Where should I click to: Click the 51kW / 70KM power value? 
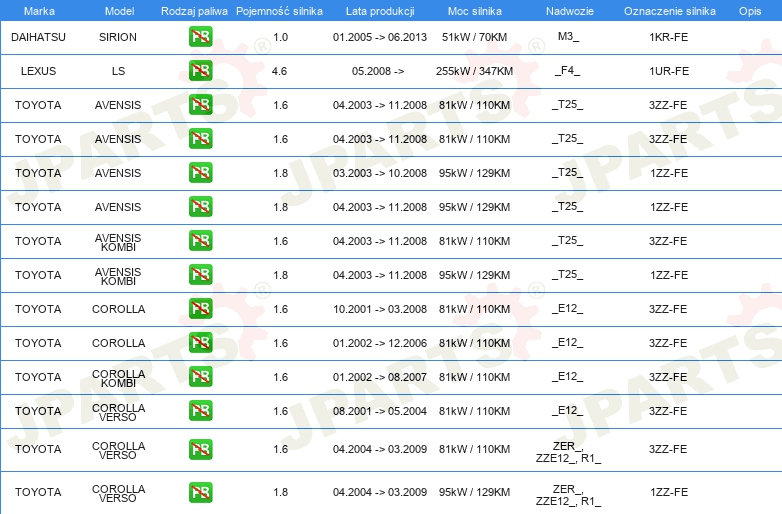[x=474, y=37]
